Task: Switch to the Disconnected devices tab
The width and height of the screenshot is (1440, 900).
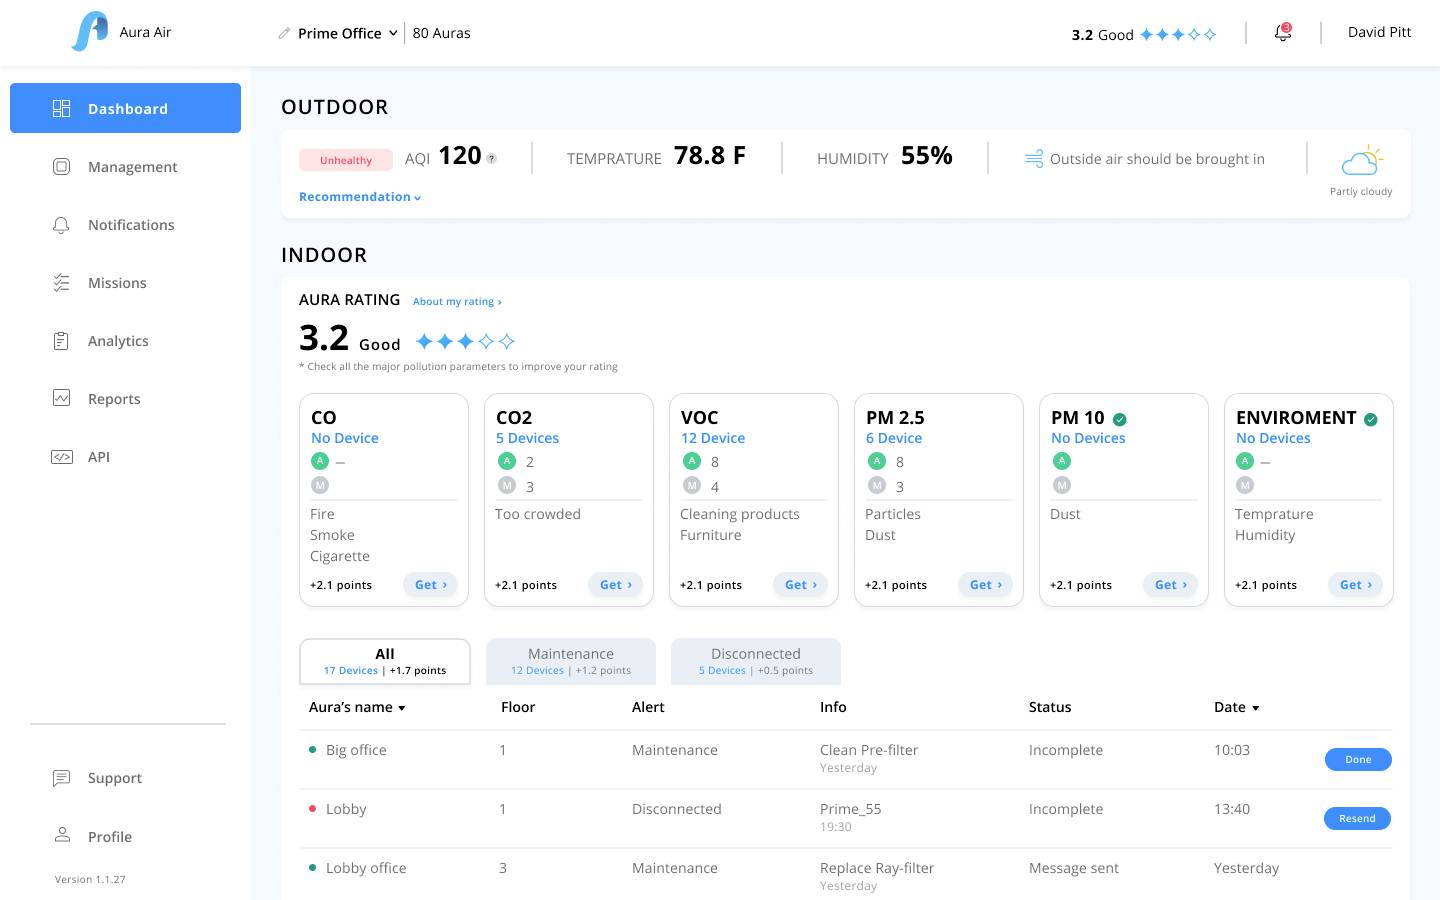Action: tap(755, 661)
